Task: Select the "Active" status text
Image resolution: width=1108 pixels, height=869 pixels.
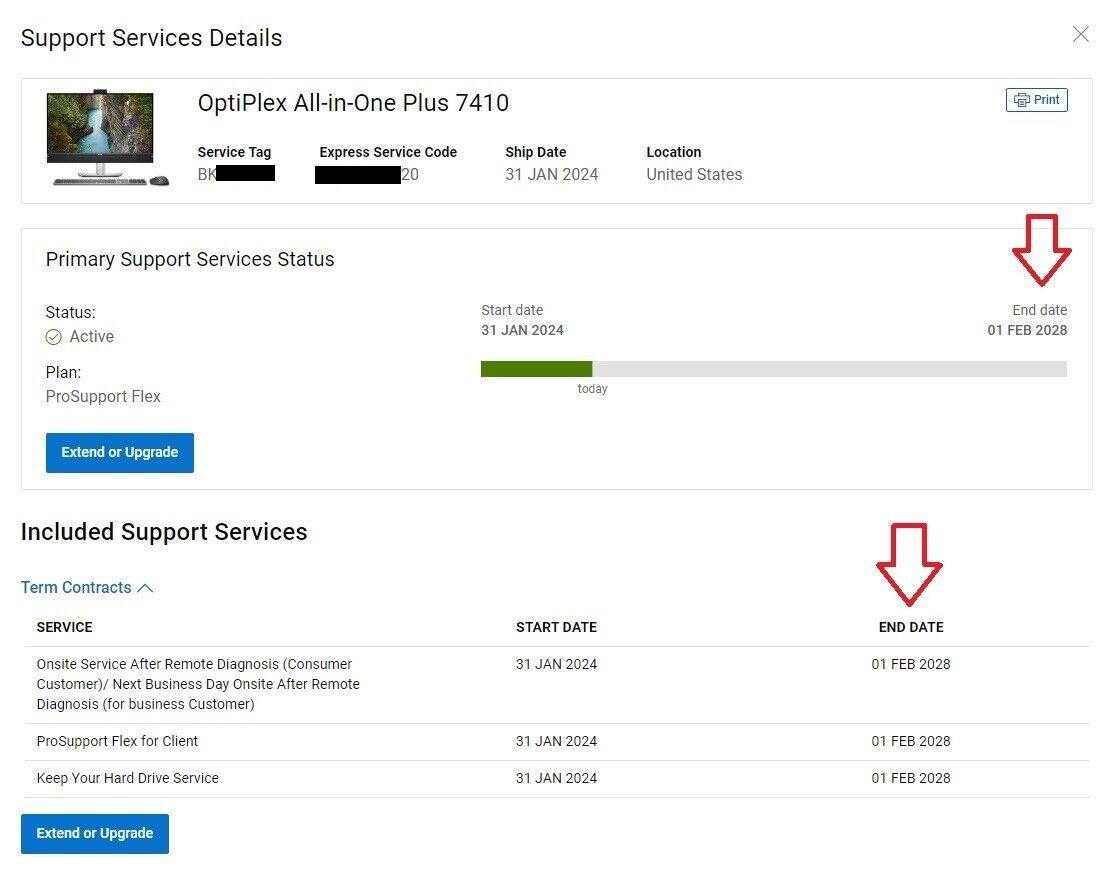Action: click(92, 336)
